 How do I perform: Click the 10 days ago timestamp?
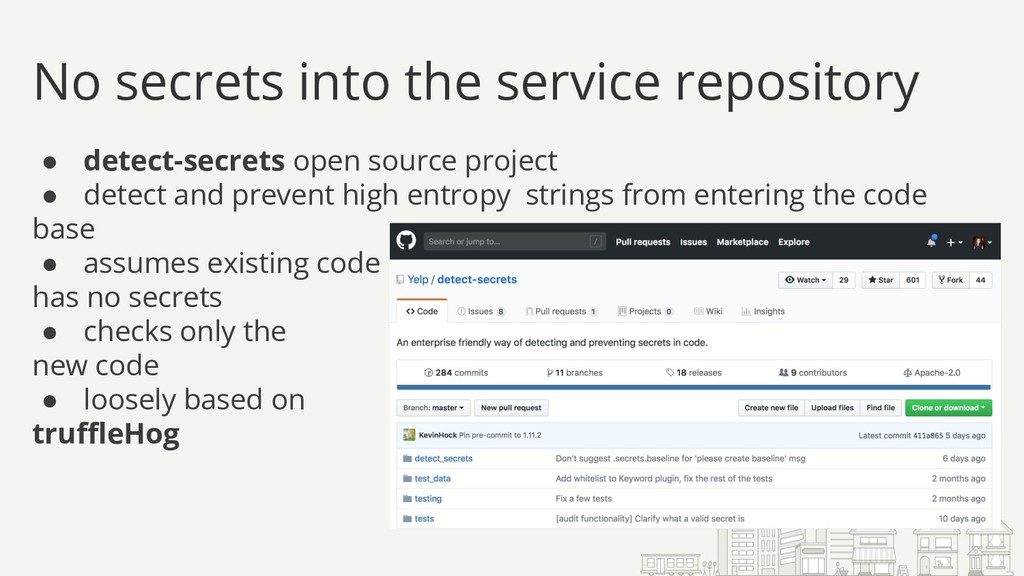pyautogui.click(x=962, y=519)
